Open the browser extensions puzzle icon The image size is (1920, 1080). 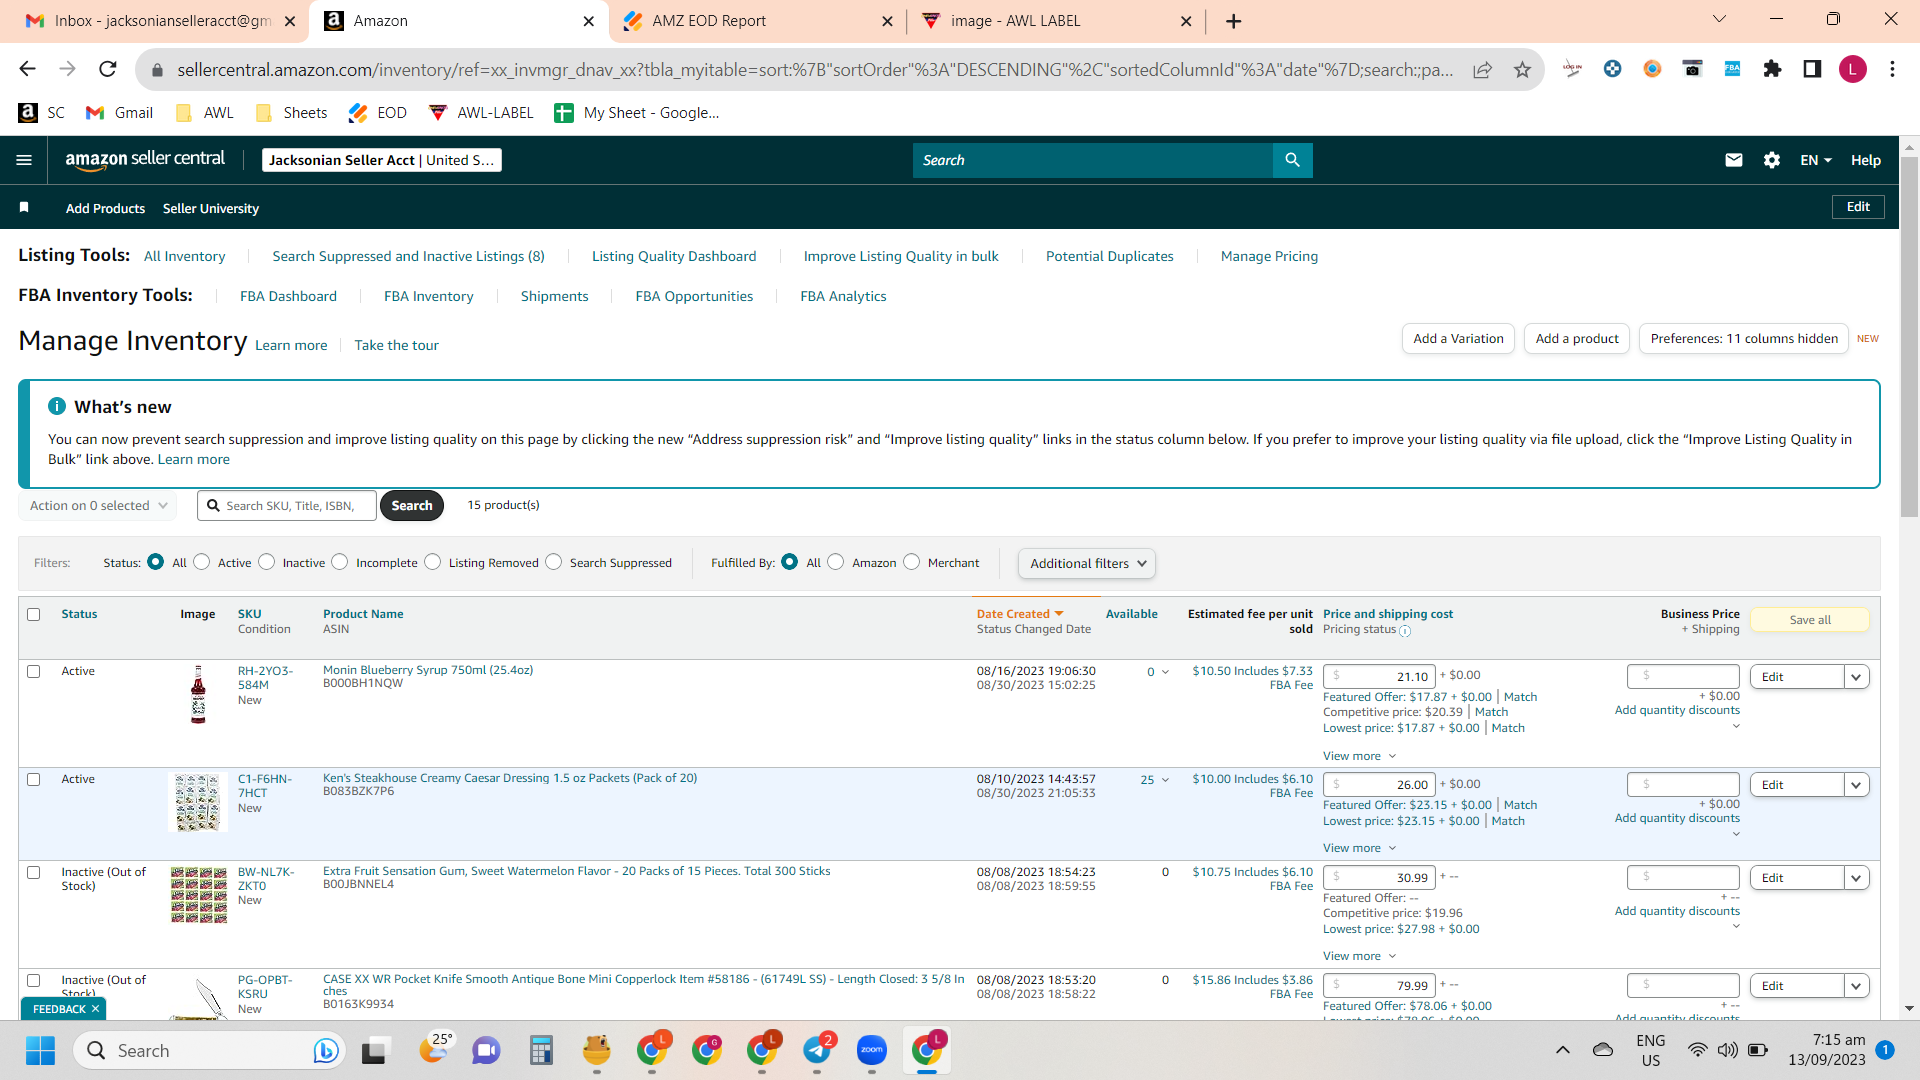[x=1772, y=69]
